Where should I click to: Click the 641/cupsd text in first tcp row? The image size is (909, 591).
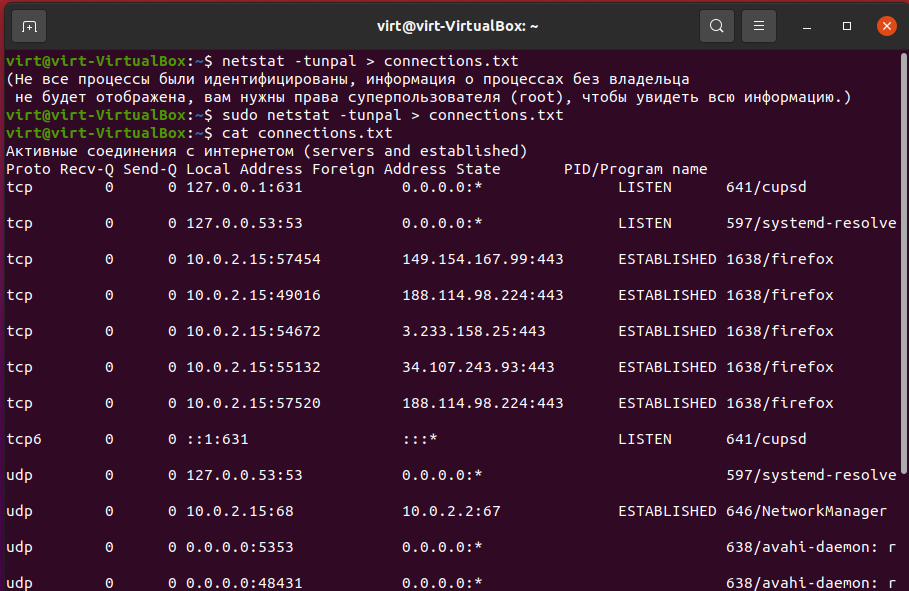click(x=766, y=187)
